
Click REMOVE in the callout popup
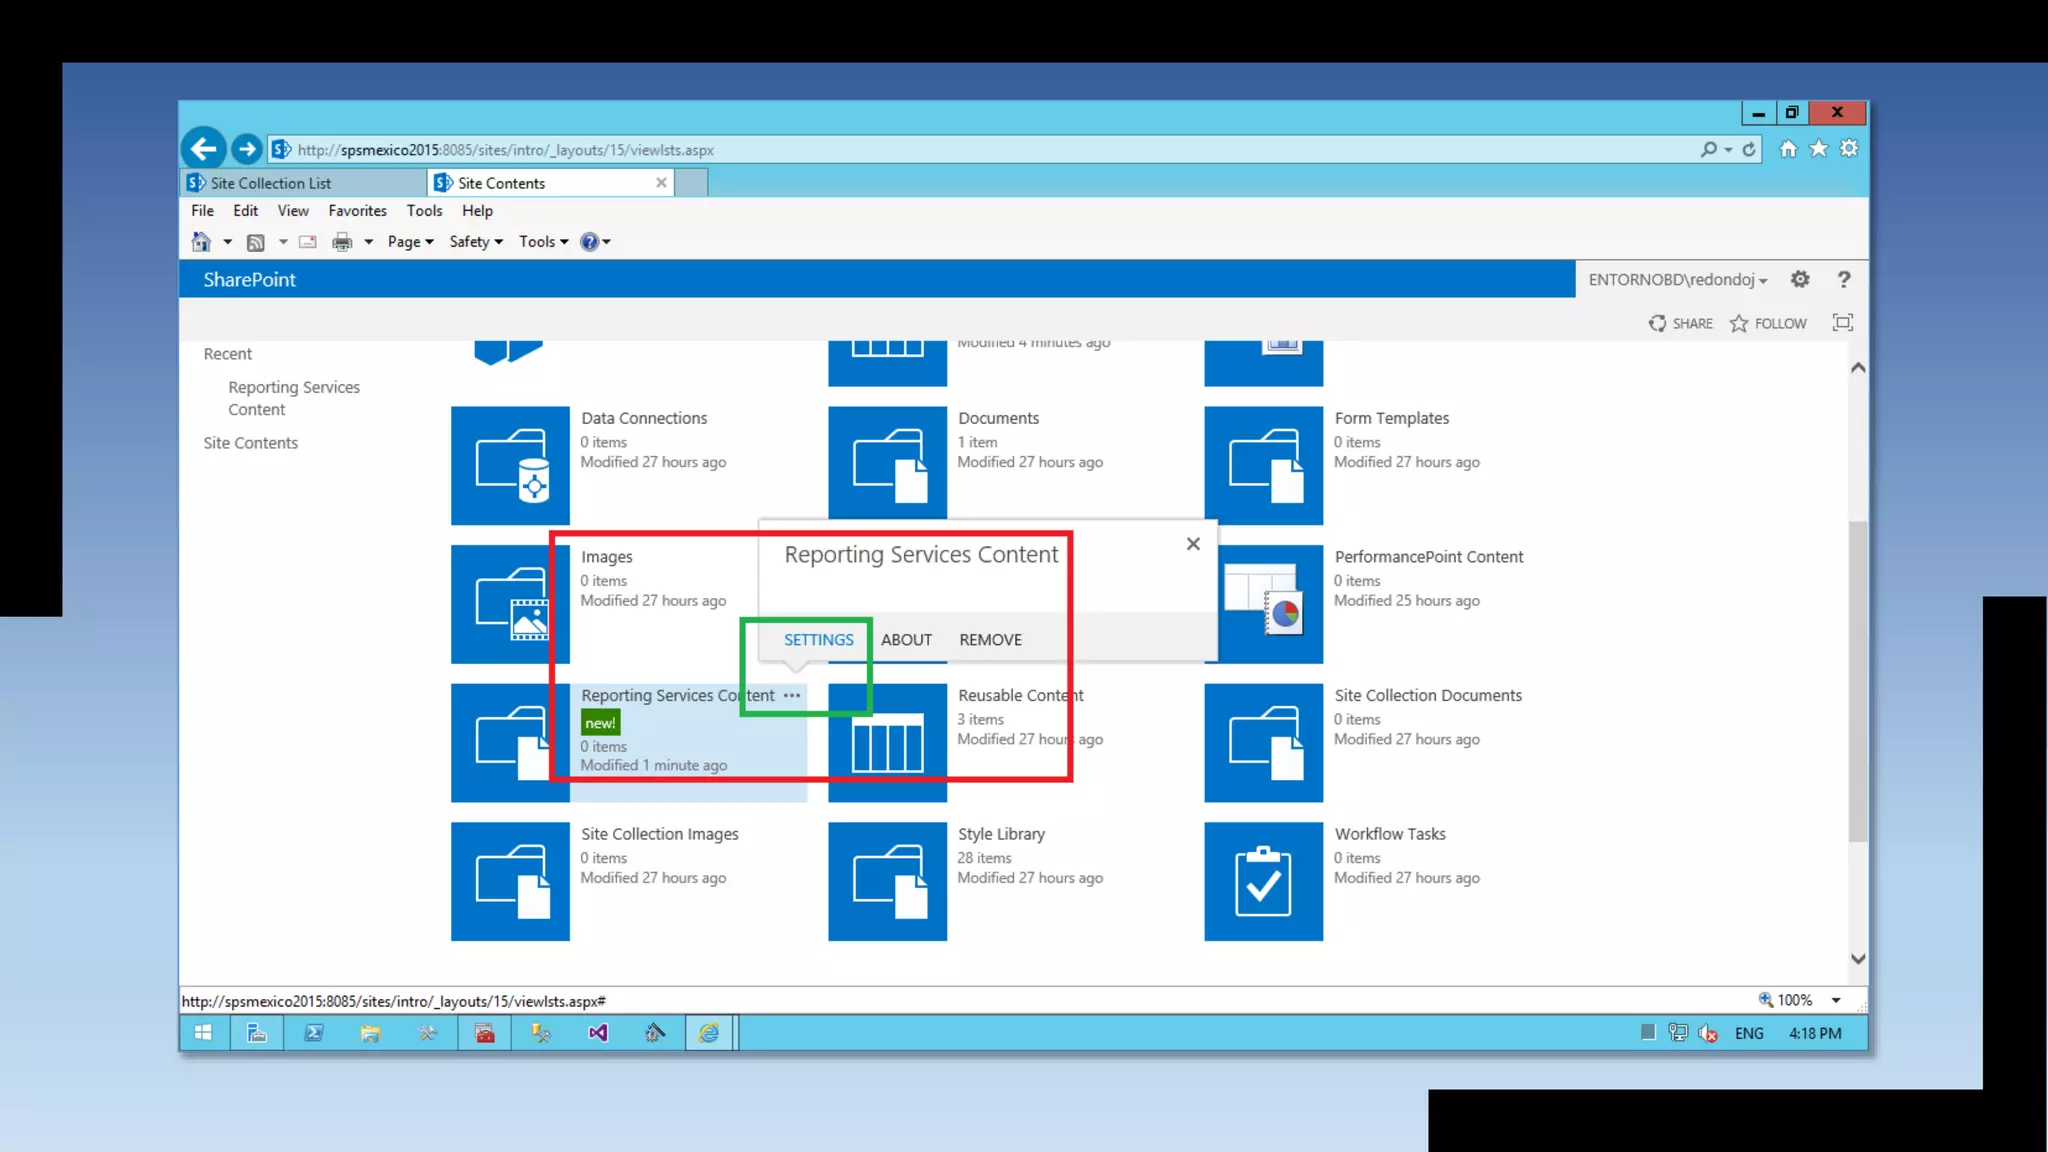click(990, 640)
